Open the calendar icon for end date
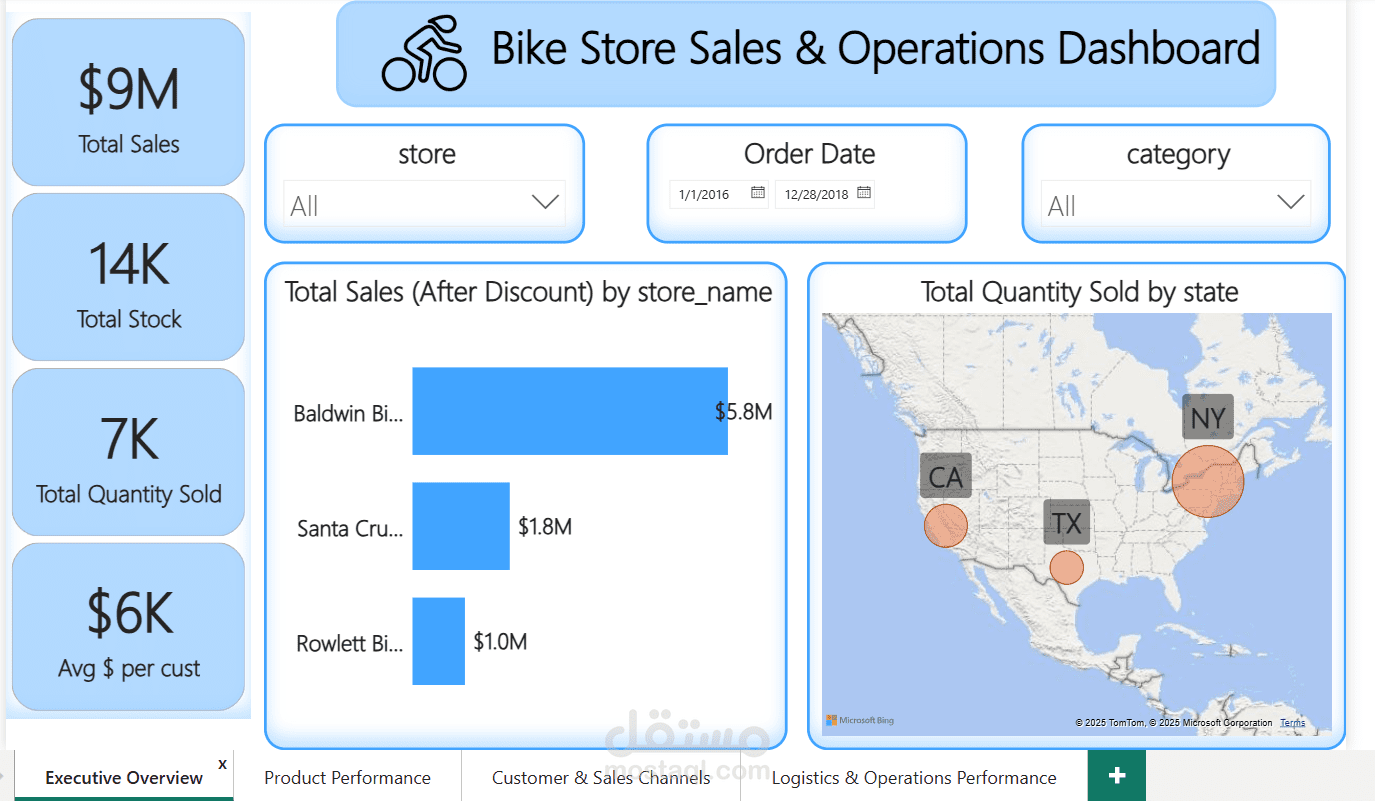 pos(862,194)
